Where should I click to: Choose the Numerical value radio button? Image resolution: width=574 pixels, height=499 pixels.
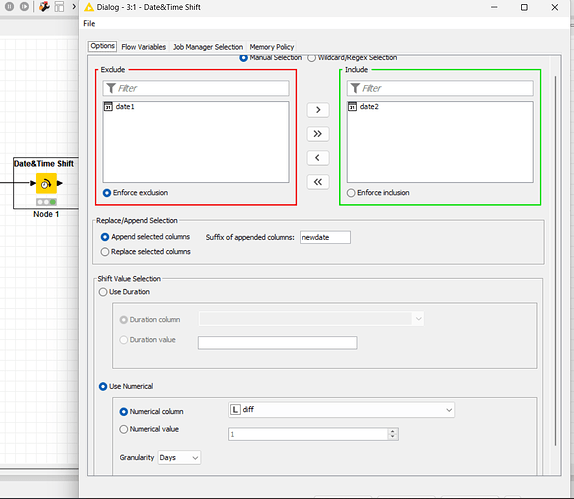[x=149, y=429]
